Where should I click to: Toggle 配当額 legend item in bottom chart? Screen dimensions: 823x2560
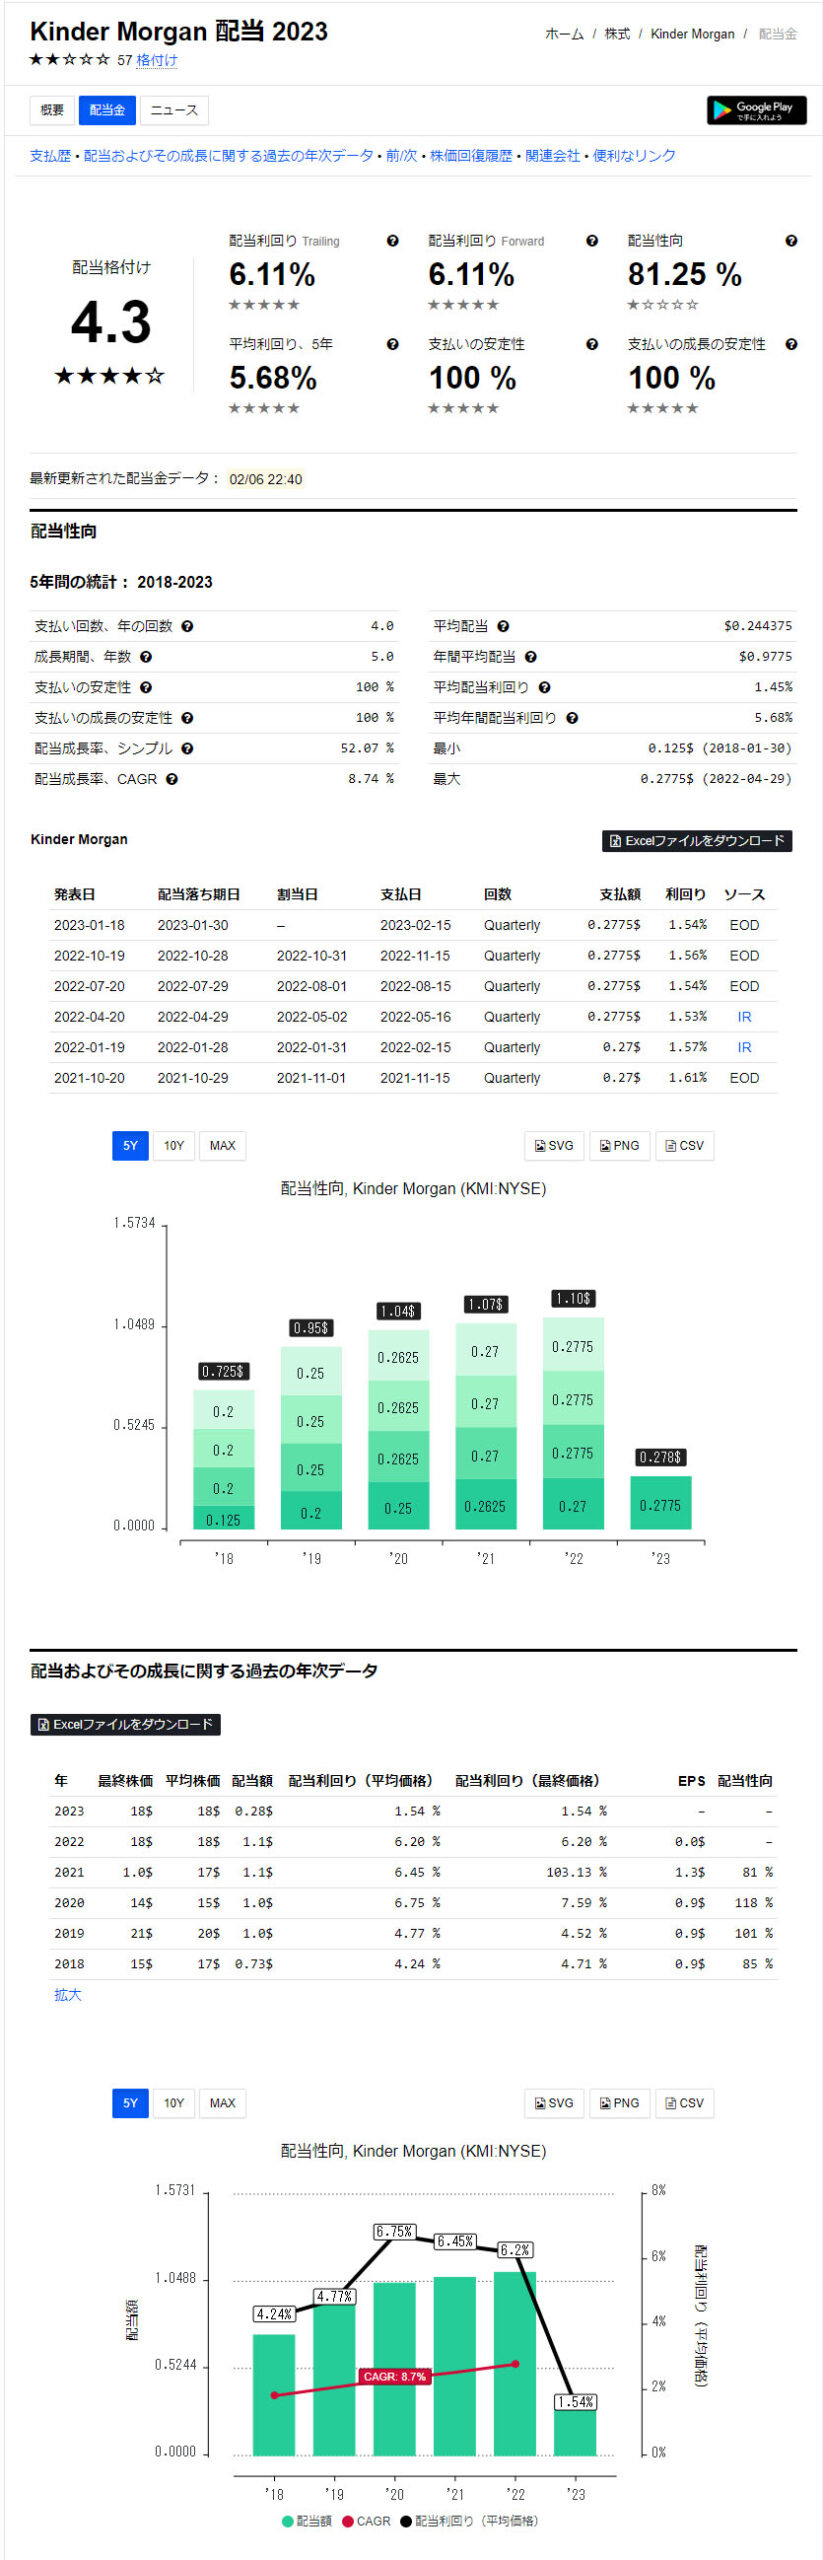(x=306, y=2522)
